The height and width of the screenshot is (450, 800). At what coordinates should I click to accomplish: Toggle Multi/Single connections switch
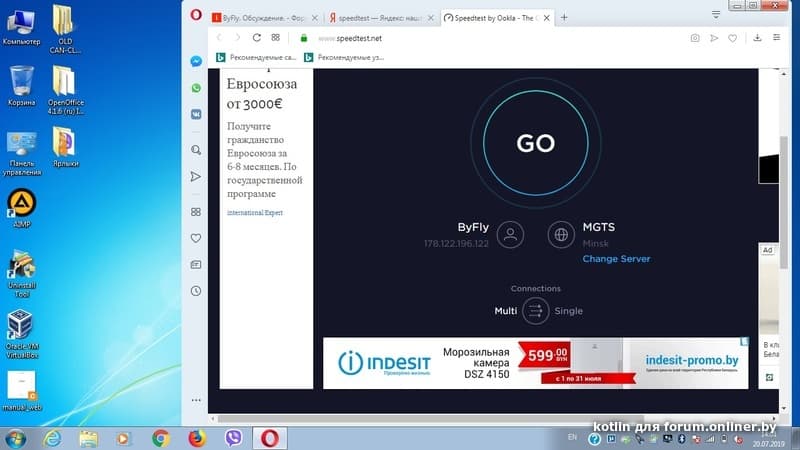point(535,311)
